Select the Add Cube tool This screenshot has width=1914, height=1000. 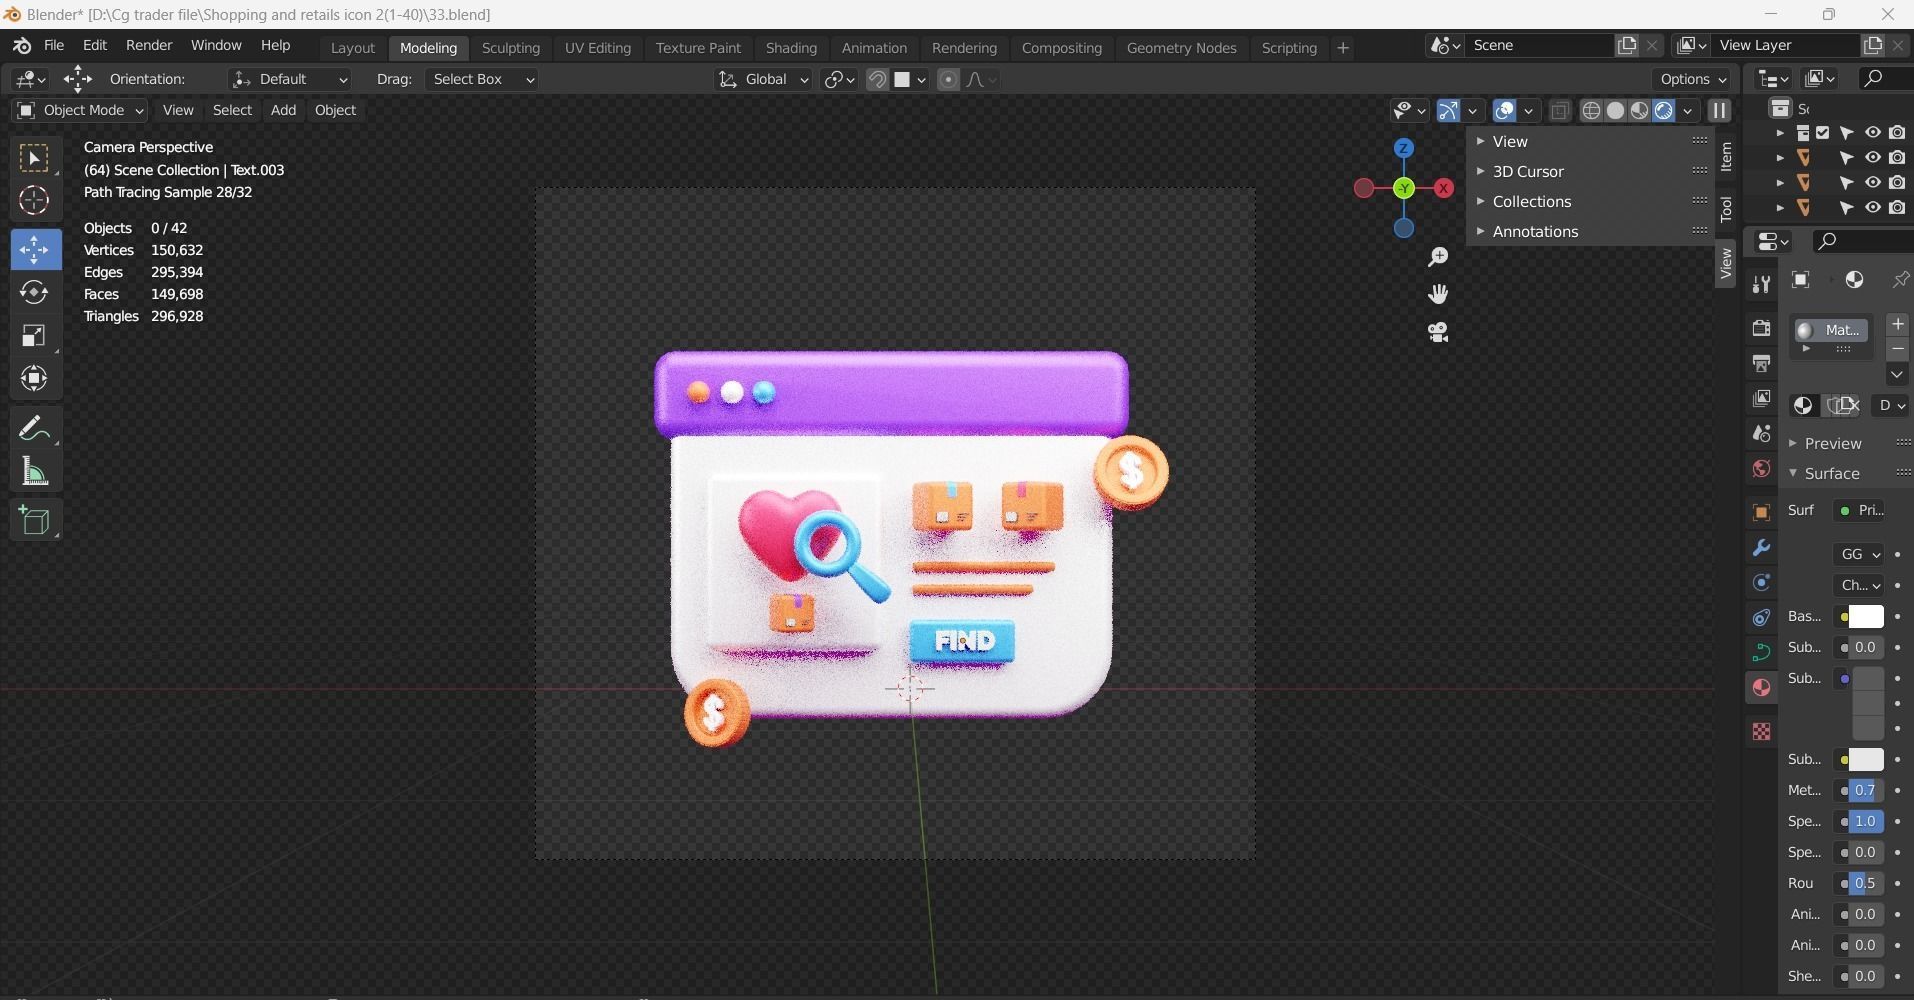pos(34,520)
